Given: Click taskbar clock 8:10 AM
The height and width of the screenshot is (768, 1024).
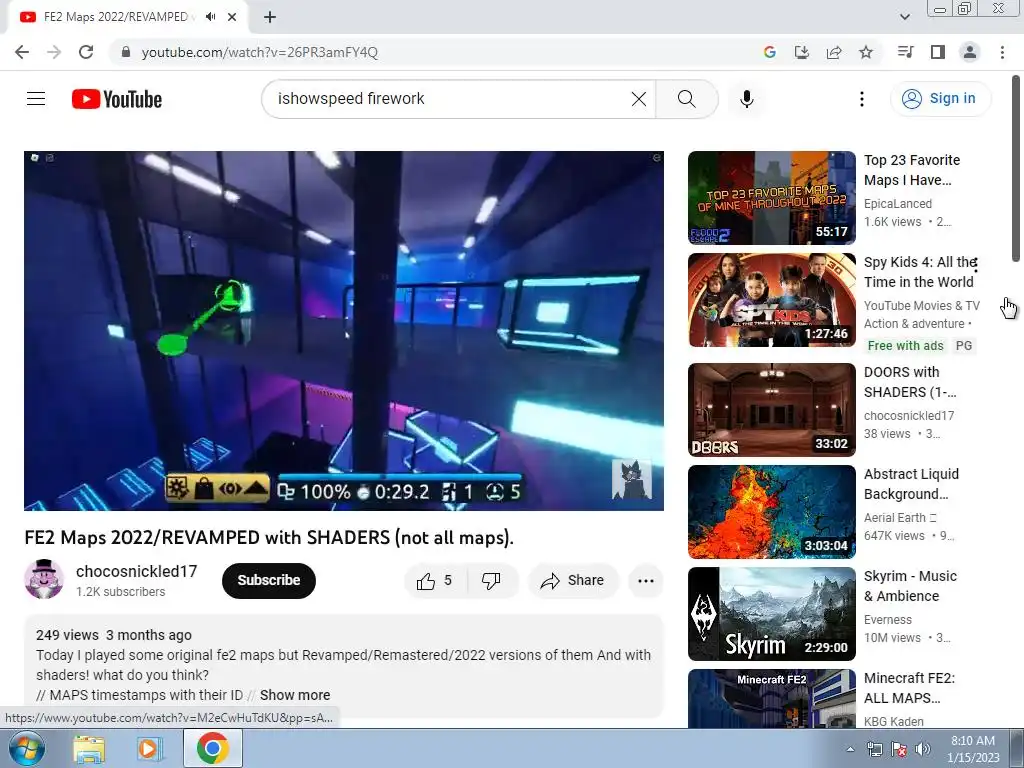Looking at the screenshot, I should click(x=973, y=748).
